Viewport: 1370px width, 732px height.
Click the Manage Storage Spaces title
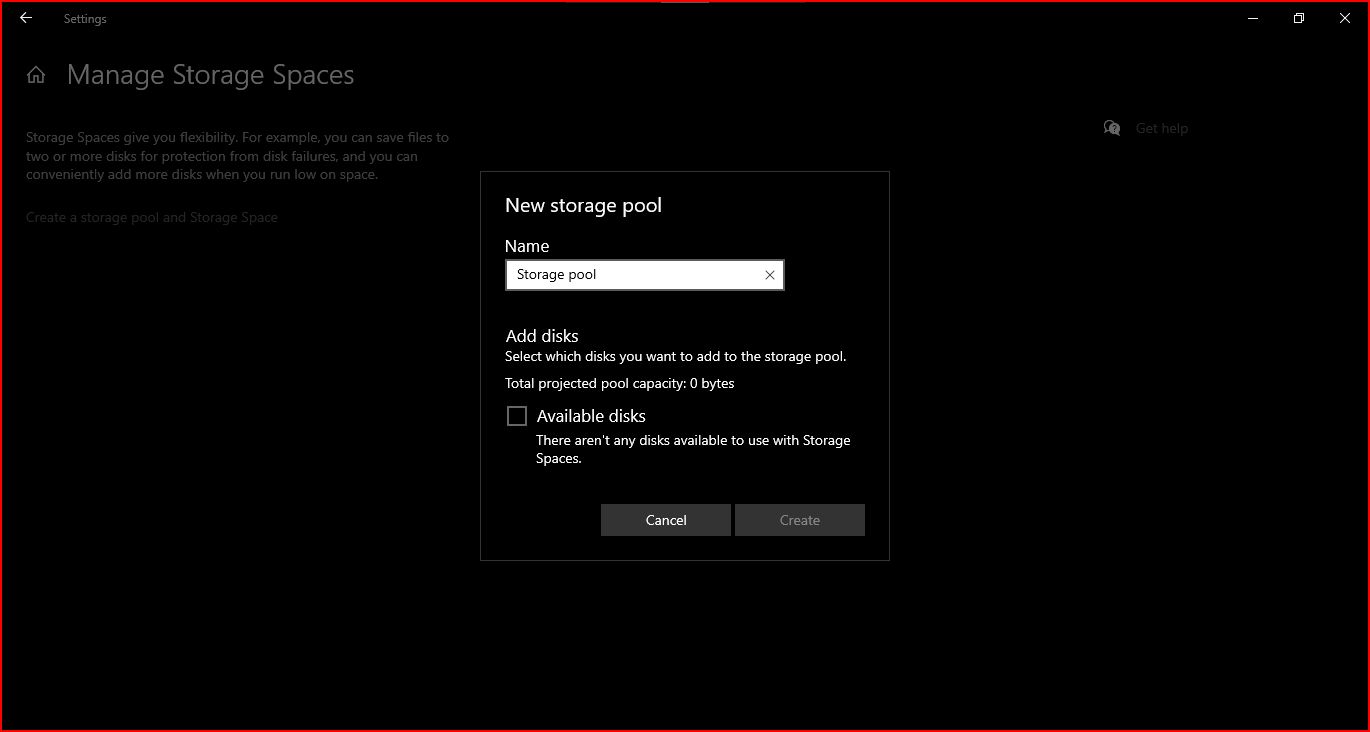[210, 75]
